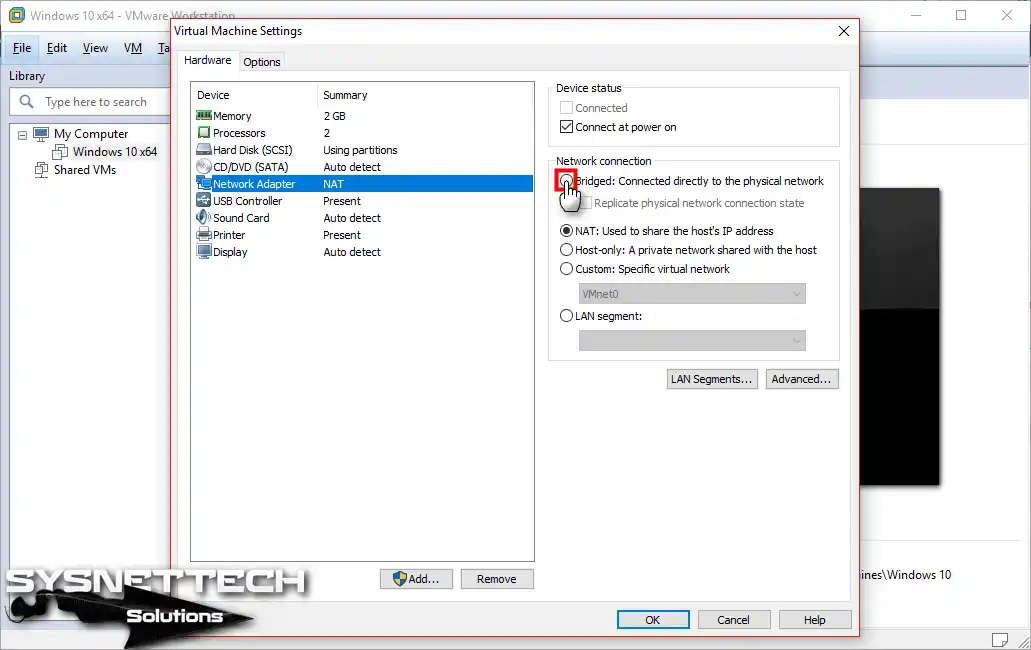Click the Help button

tap(815, 620)
